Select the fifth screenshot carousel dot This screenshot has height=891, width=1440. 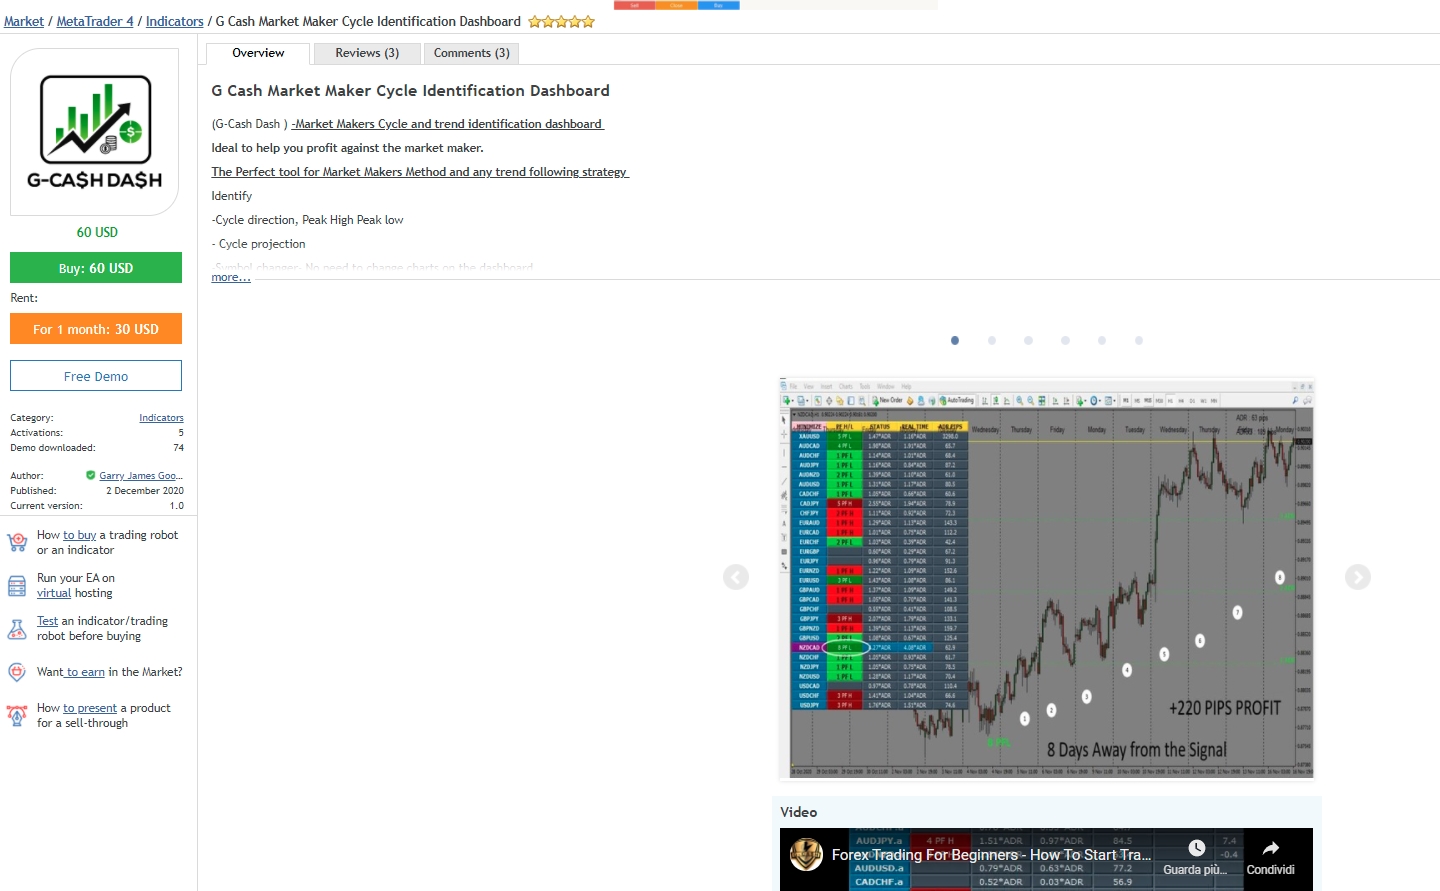click(x=1102, y=341)
